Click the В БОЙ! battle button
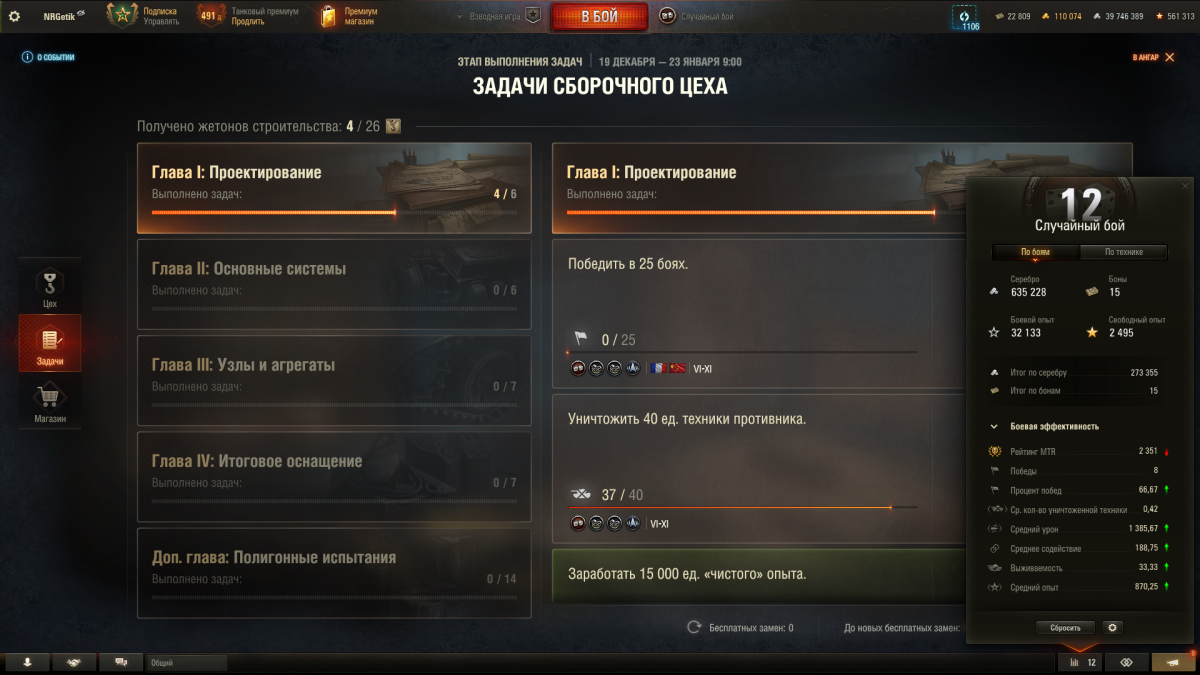The width and height of the screenshot is (1200, 675). pos(599,16)
